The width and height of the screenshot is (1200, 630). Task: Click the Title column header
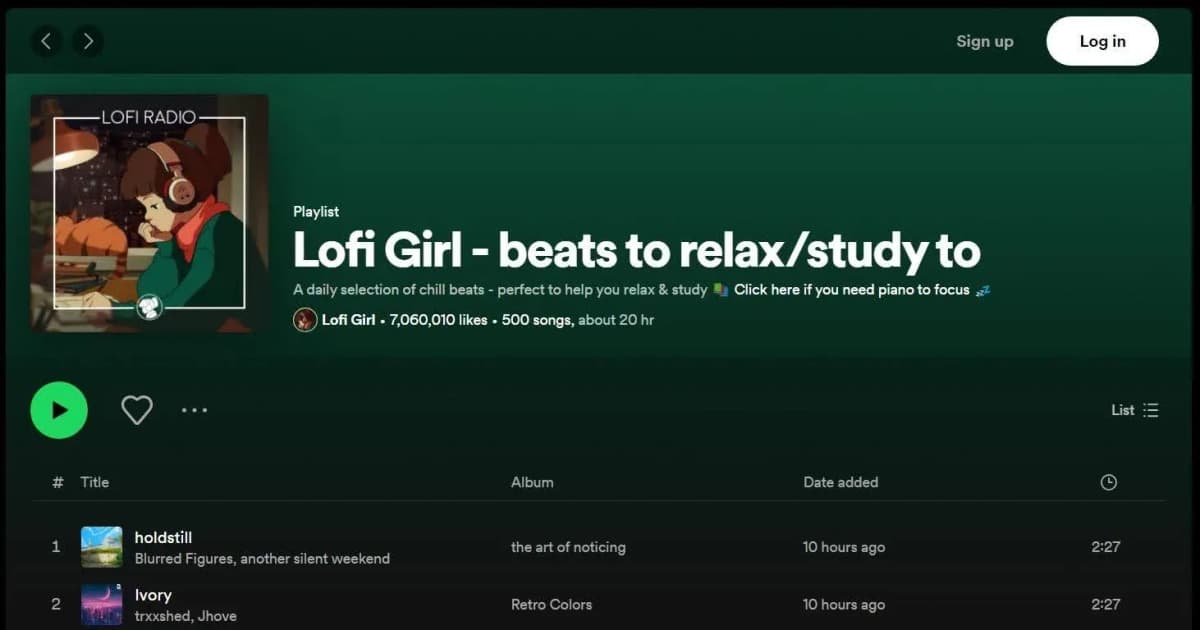click(94, 482)
